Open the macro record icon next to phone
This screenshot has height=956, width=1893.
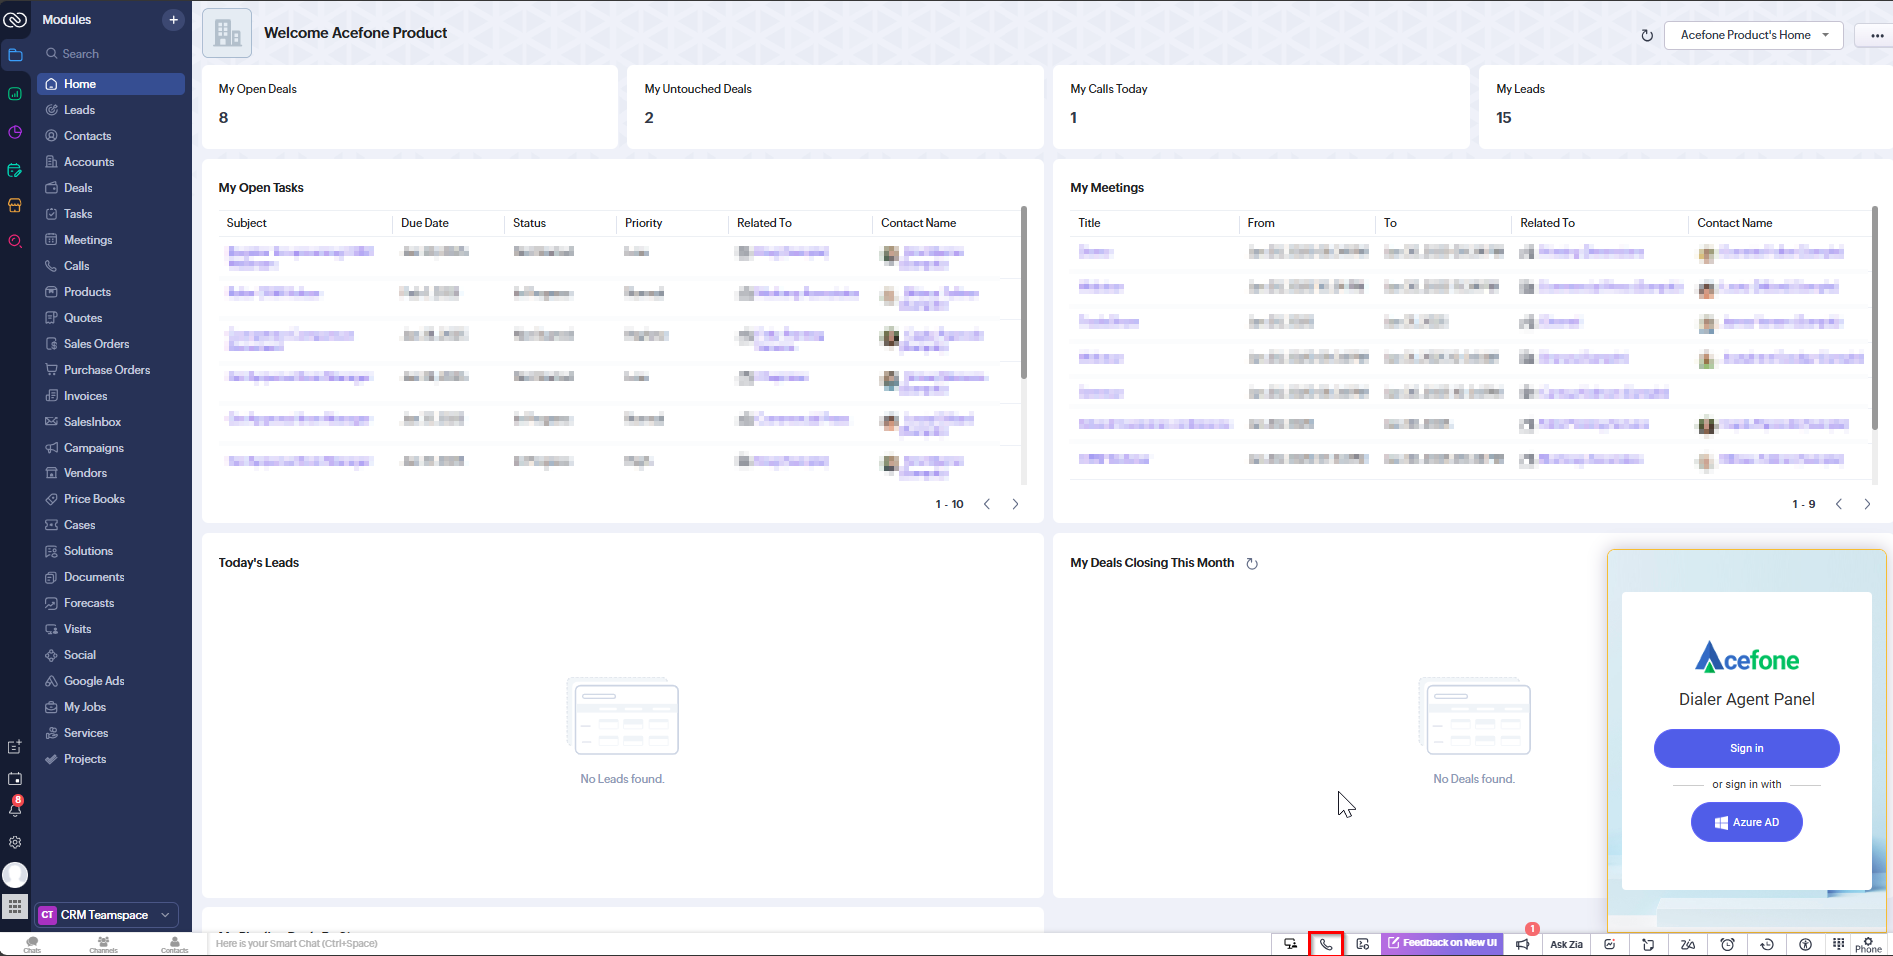(1362, 944)
